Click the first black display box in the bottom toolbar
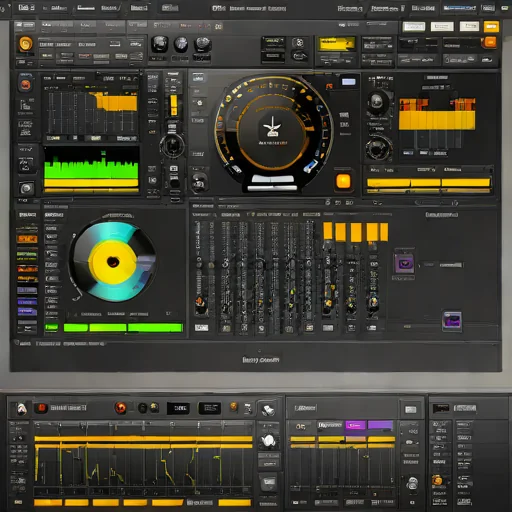512x512 pixels. click(178, 408)
